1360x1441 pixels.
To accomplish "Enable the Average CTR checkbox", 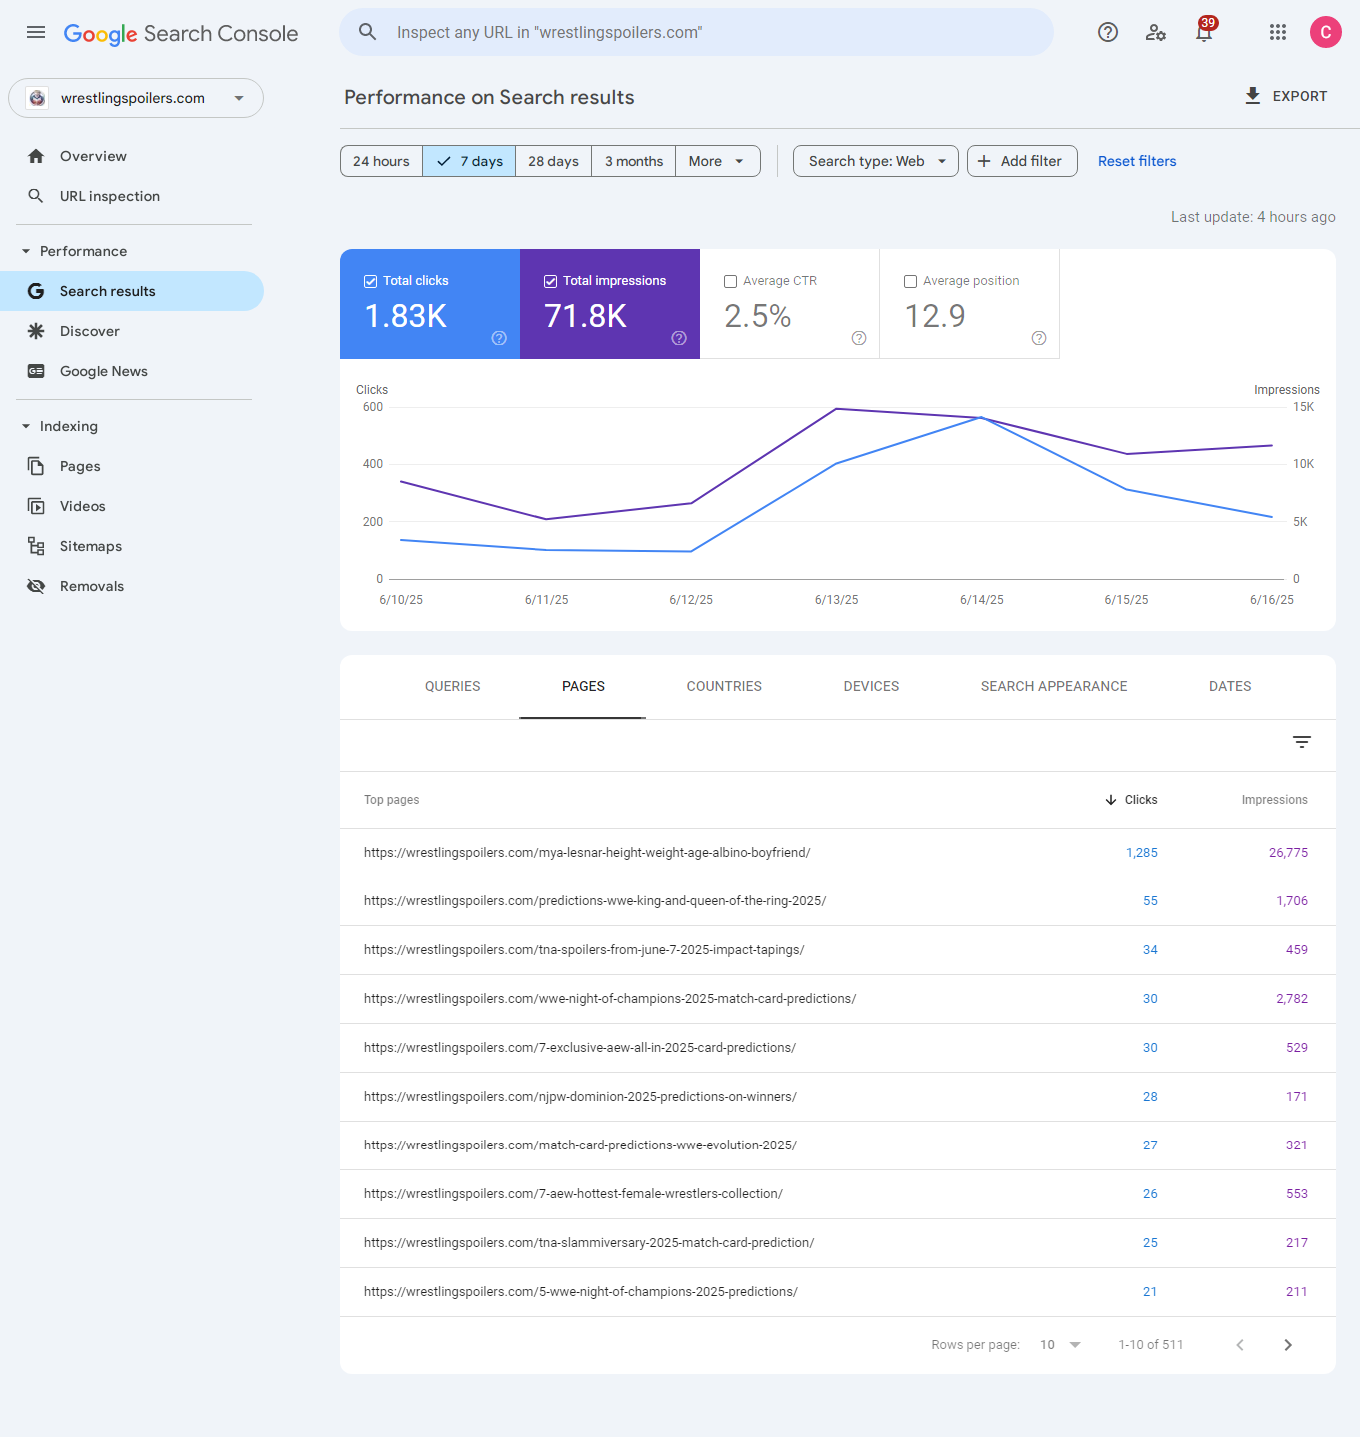I will (x=731, y=281).
